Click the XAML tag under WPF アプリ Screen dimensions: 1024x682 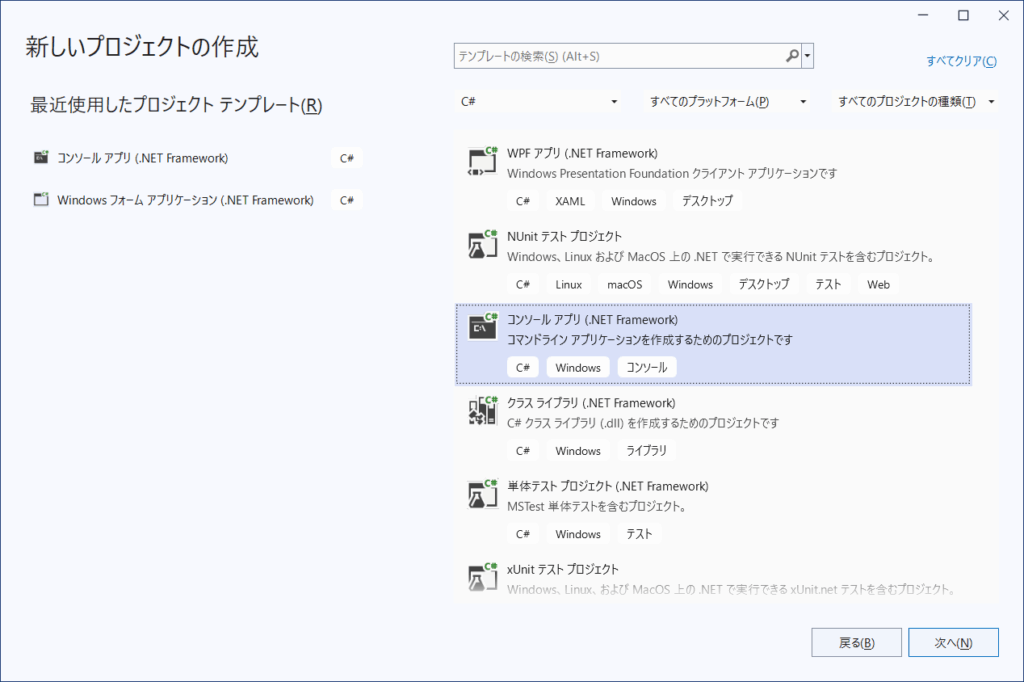coord(570,201)
